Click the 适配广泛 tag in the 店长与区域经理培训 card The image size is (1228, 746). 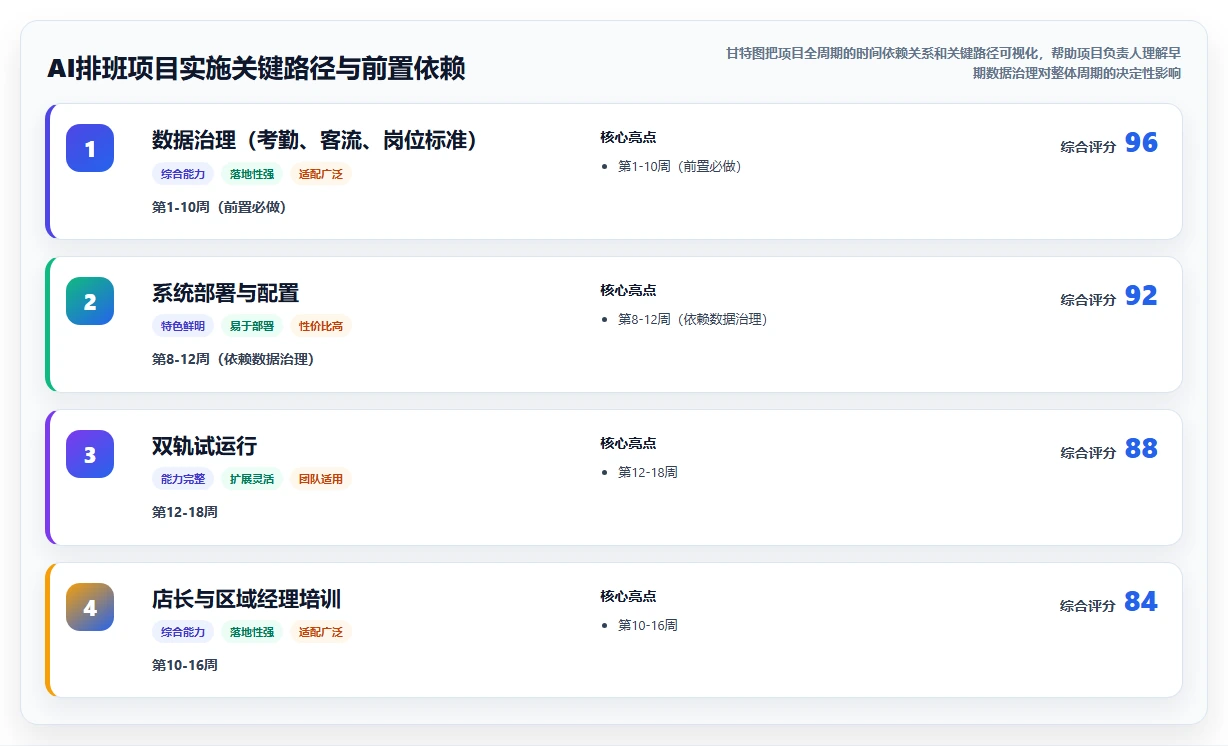click(x=321, y=632)
